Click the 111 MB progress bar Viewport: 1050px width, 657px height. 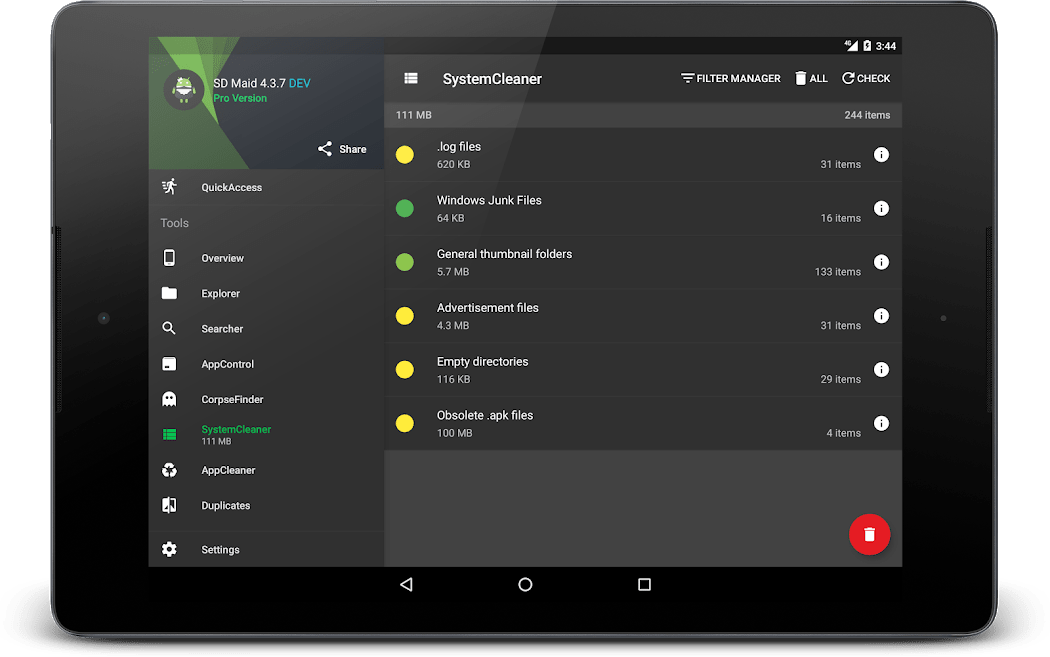(x=642, y=115)
